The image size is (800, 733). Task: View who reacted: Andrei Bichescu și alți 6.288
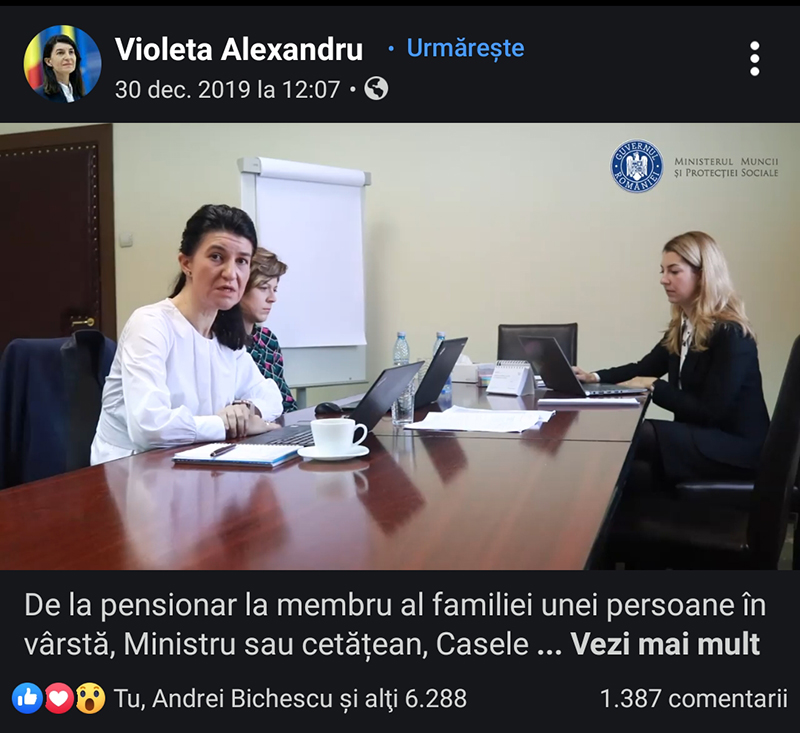290,698
